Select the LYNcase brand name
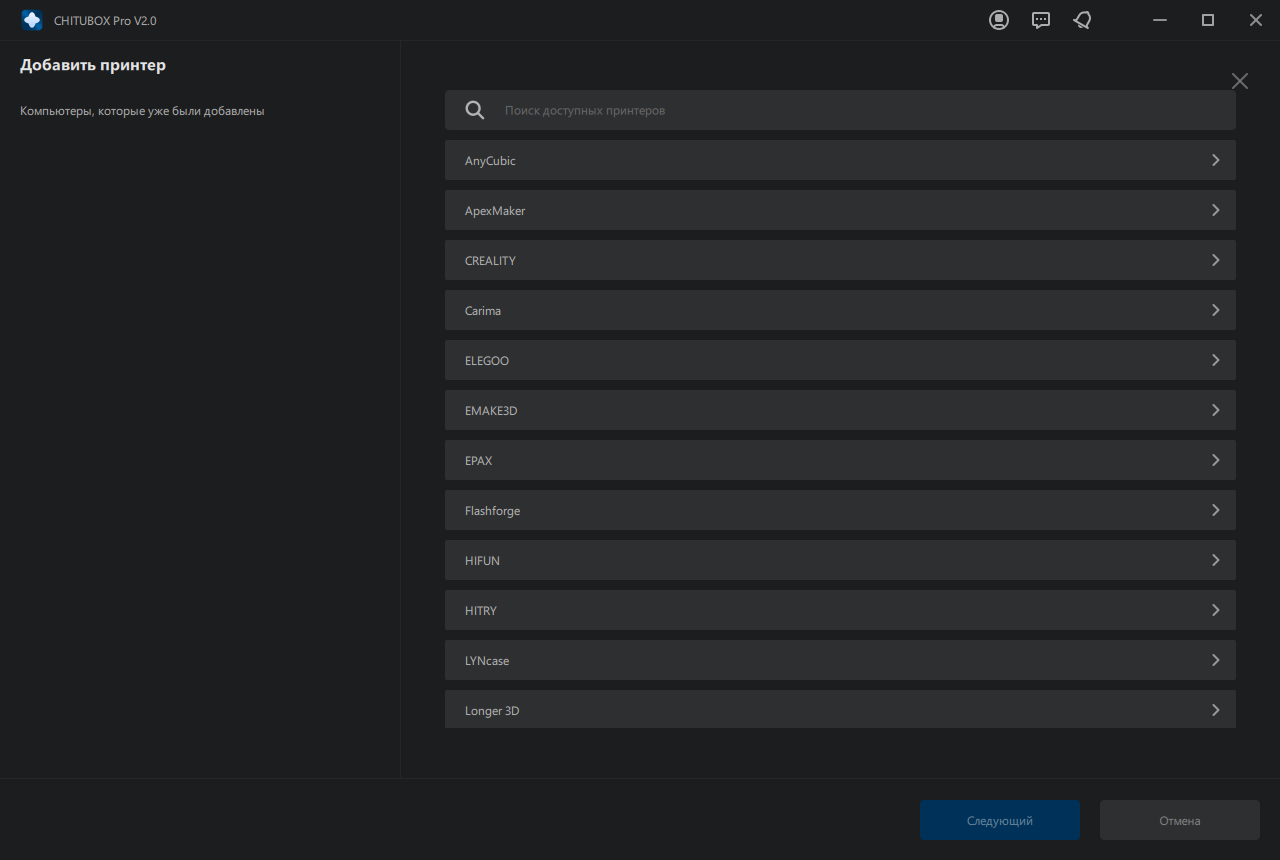Viewport: 1280px width, 860px height. pyautogui.click(x=487, y=661)
